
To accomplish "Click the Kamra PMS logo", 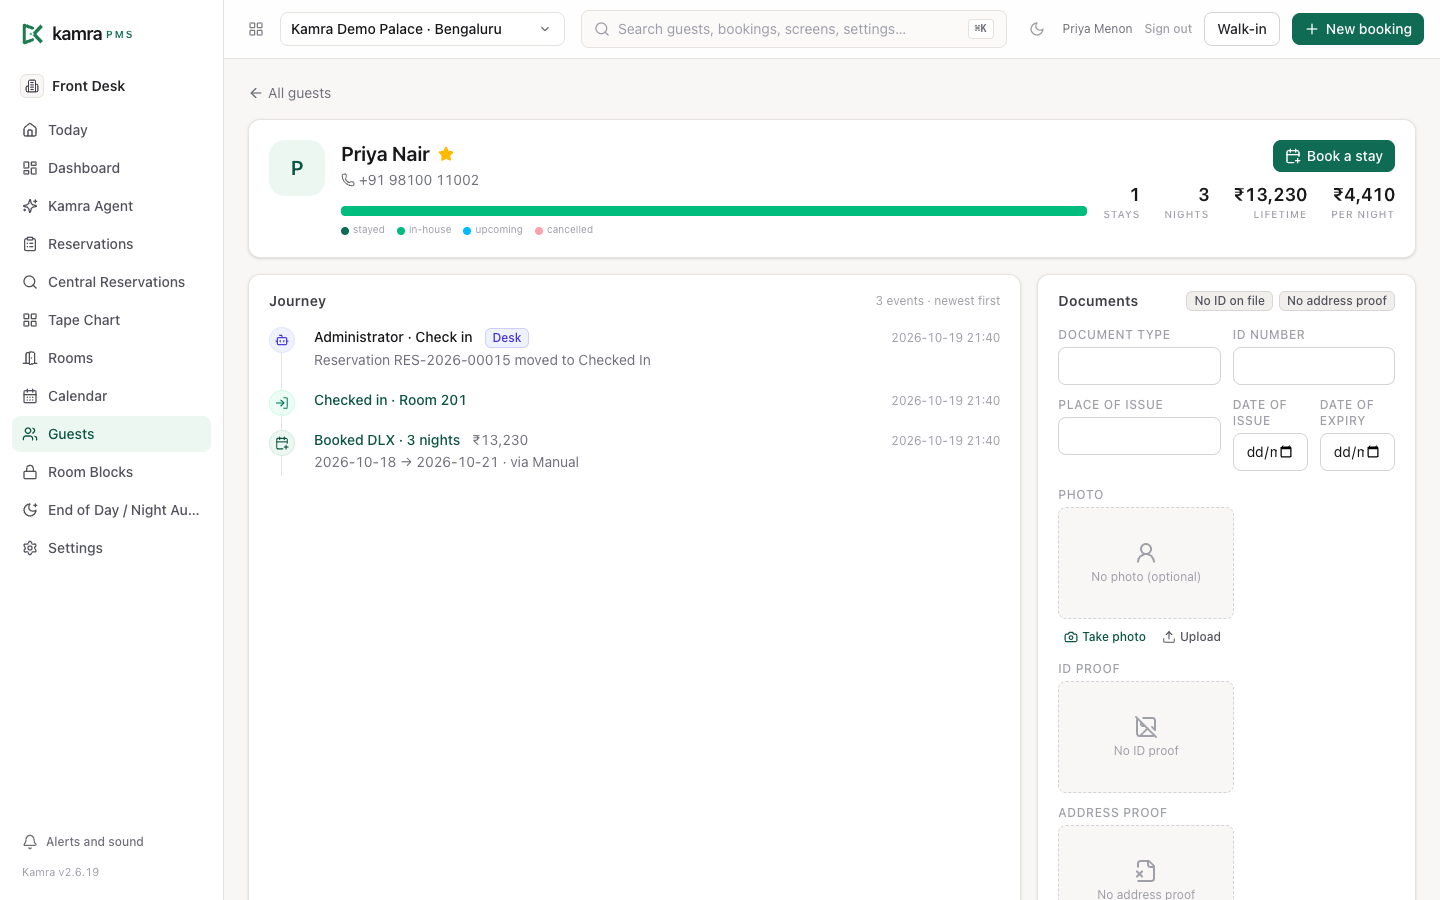I will click(x=77, y=34).
